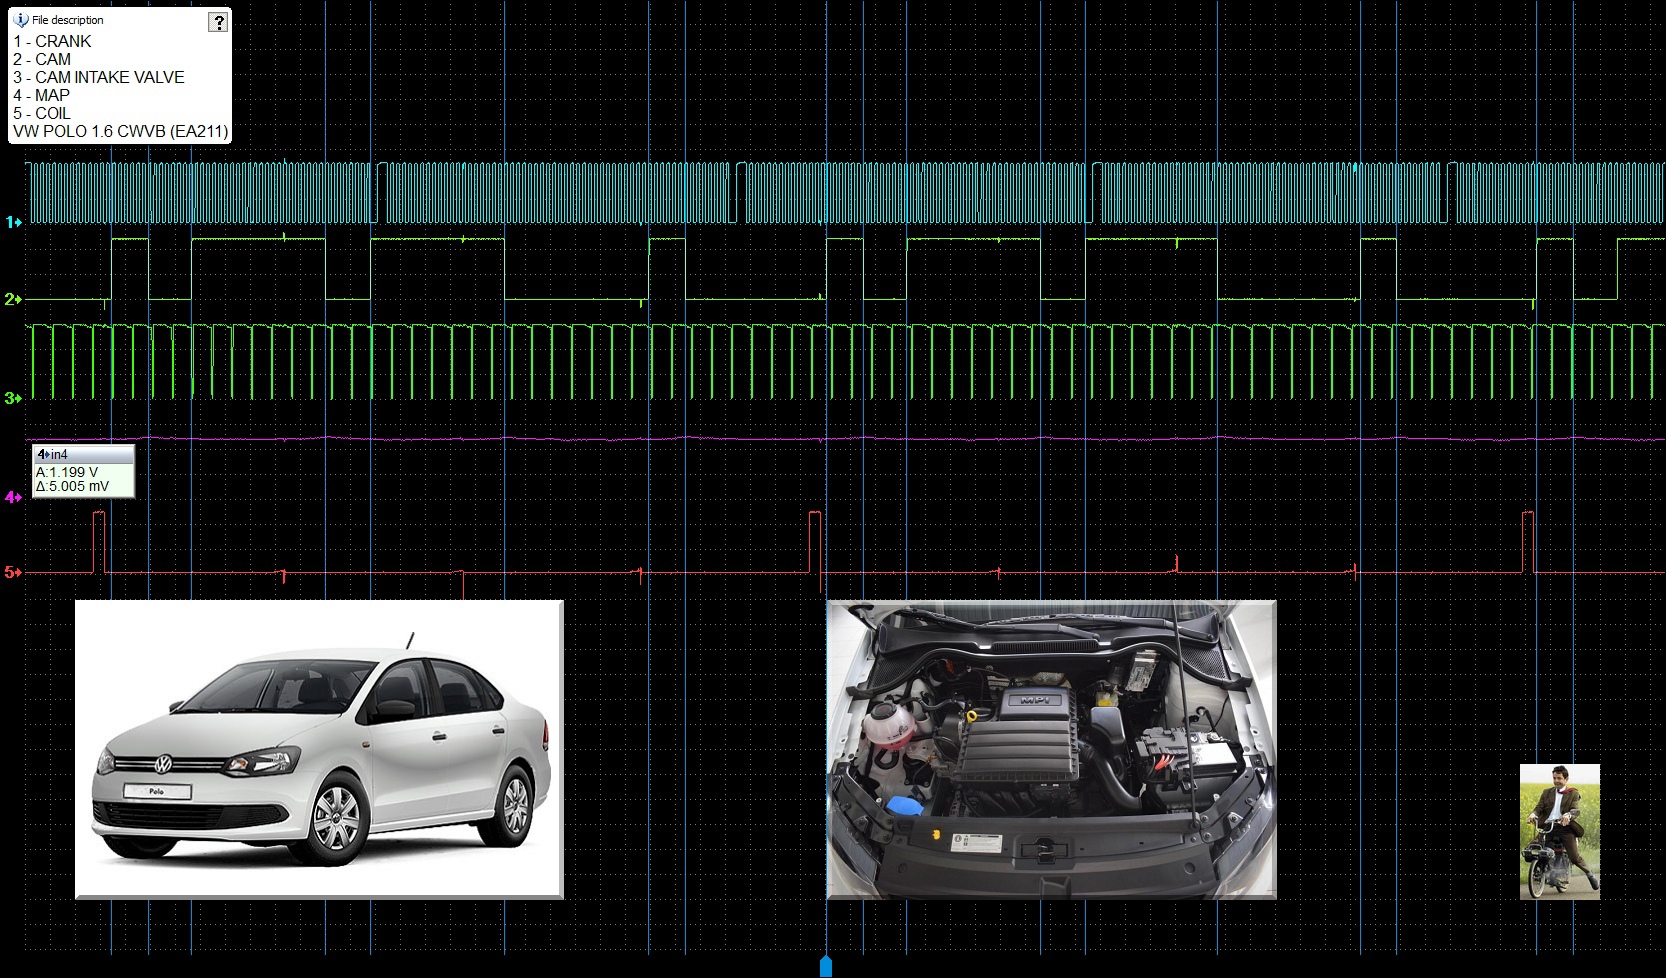Click the '4 - MAP' description line
The image size is (1666, 978).
point(41,95)
